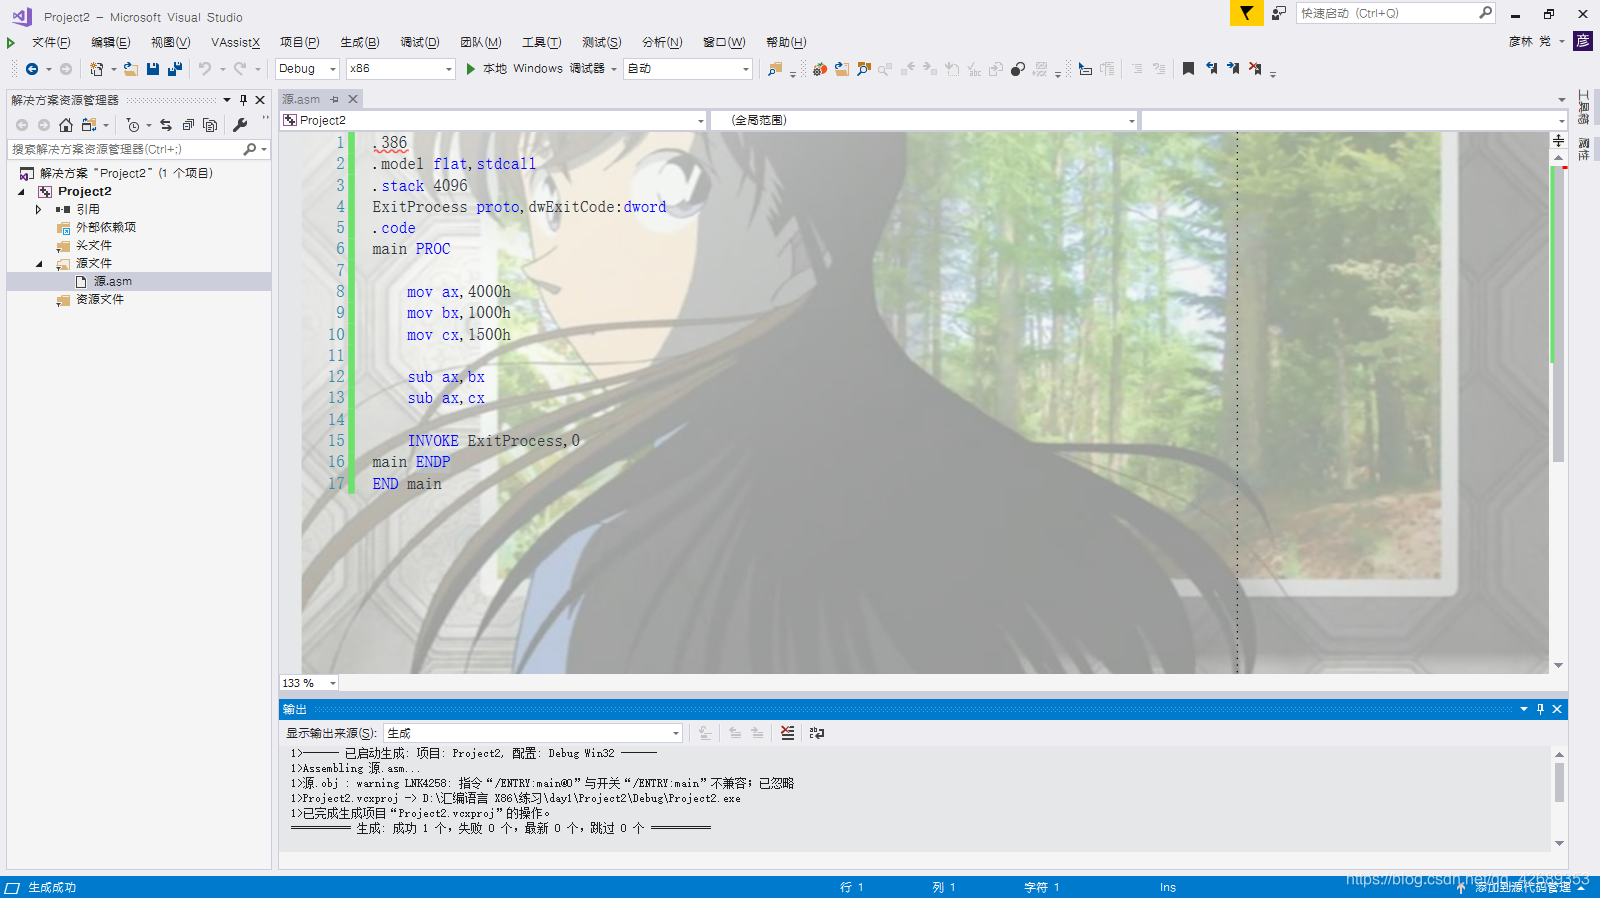1600x898 pixels.
Task: Click the Undo arrow icon
Action: pos(205,69)
